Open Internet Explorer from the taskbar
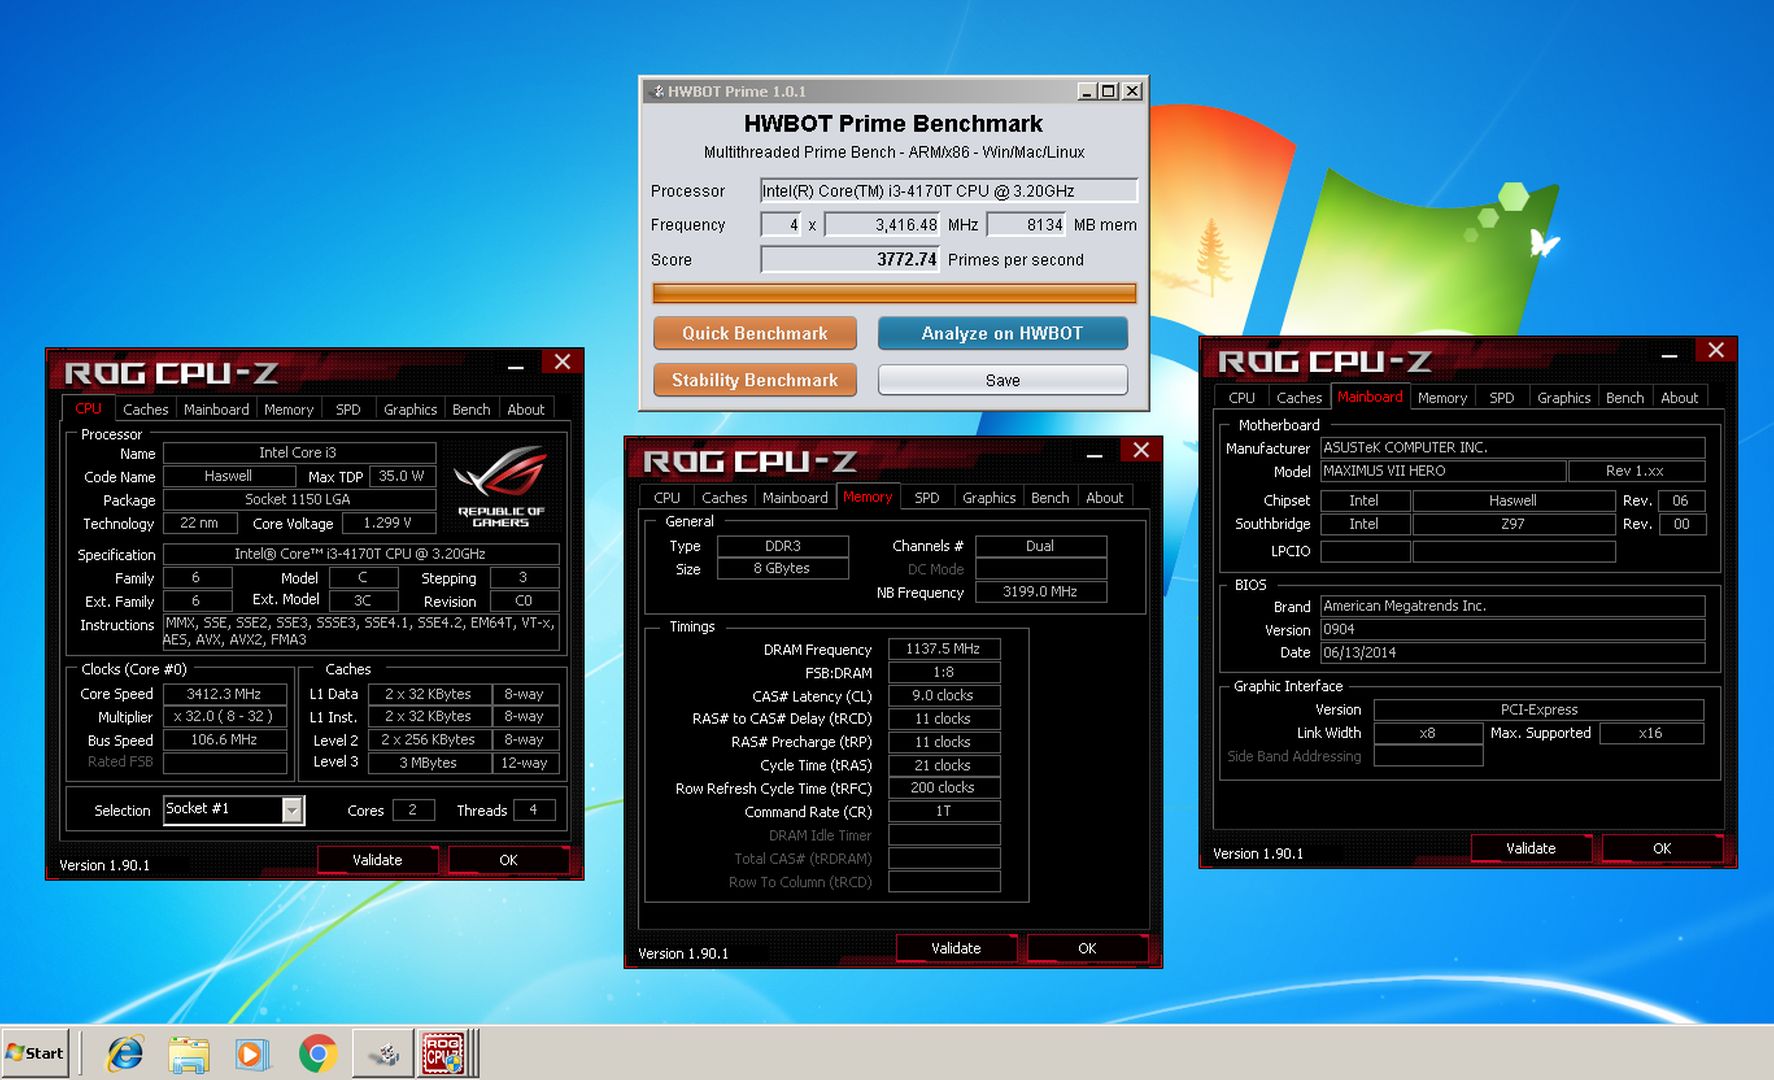1774x1080 pixels. click(125, 1054)
